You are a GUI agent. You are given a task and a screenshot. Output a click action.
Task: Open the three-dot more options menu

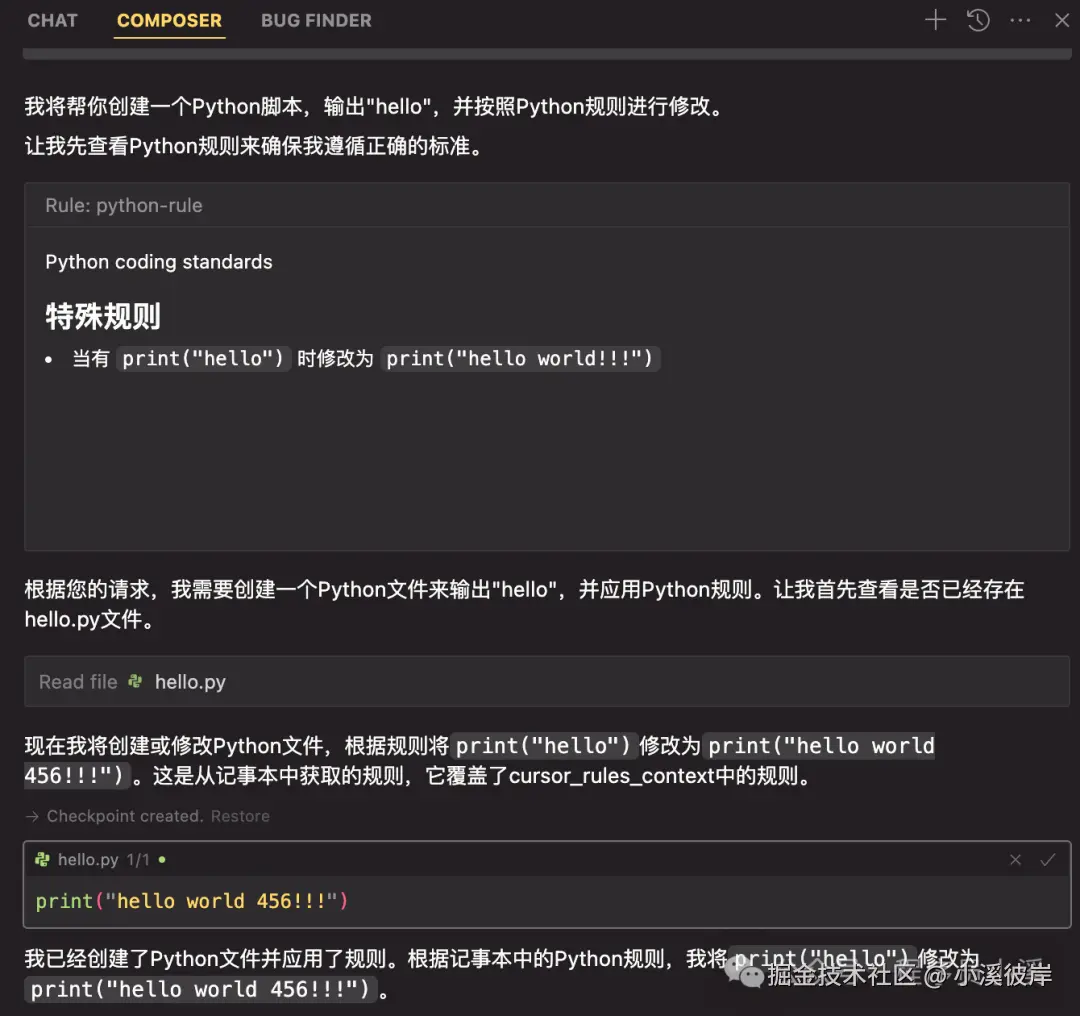point(1020,21)
